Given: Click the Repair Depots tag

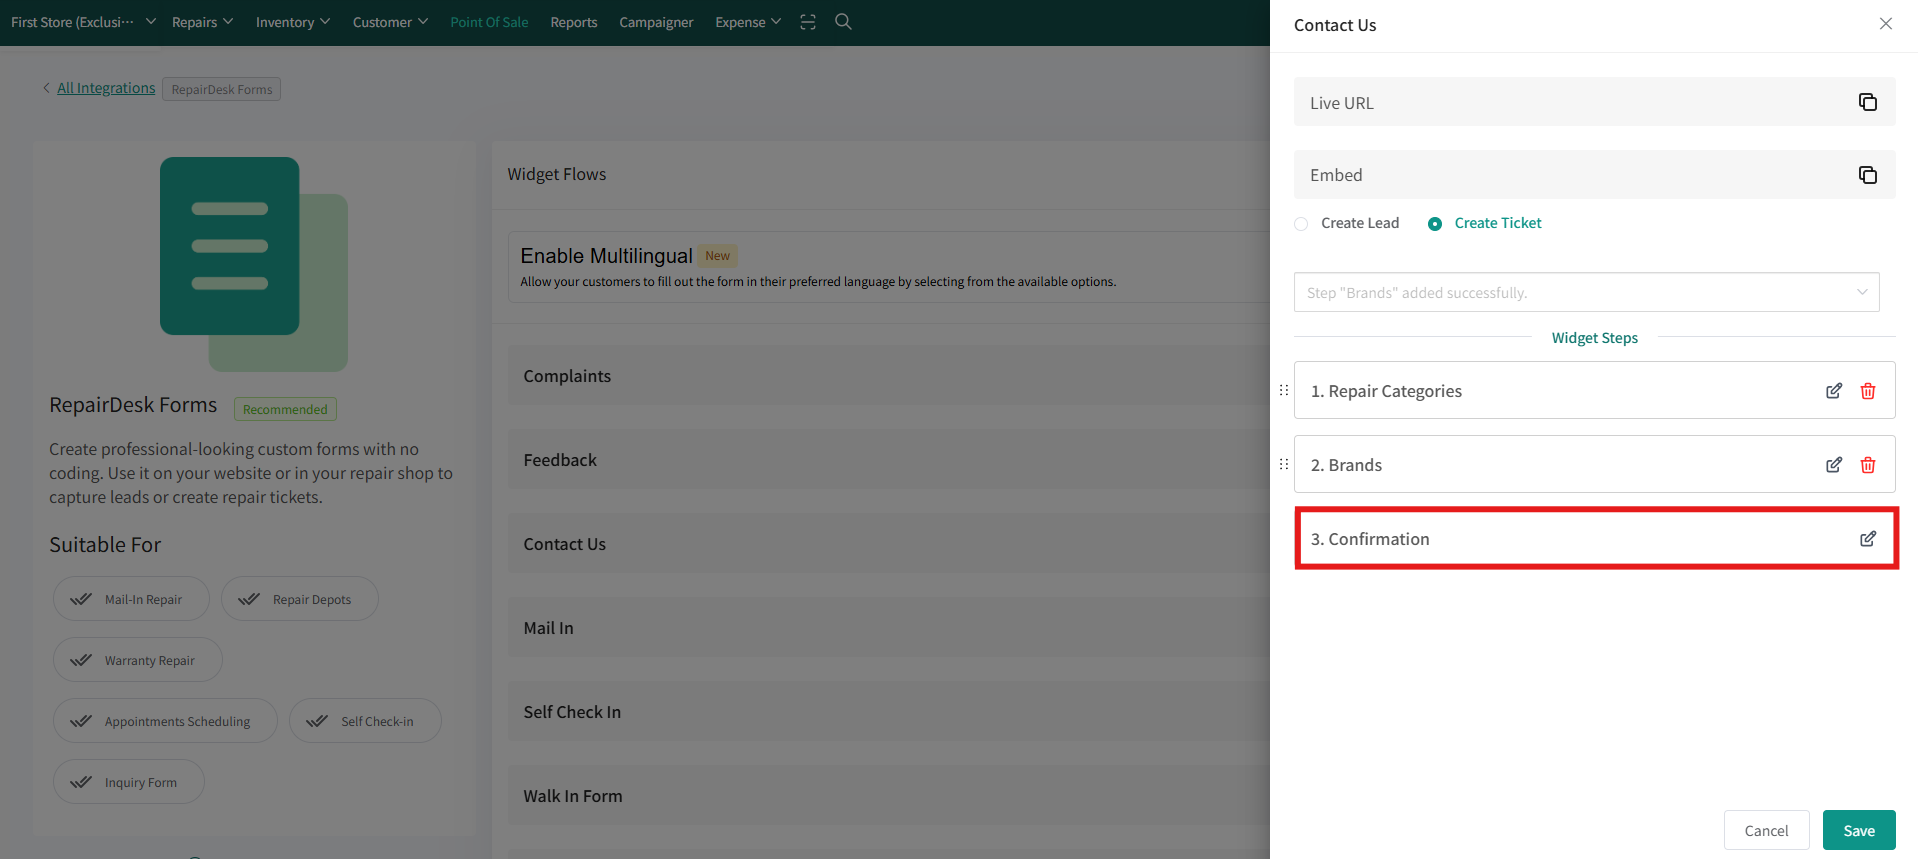Looking at the screenshot, I should [x=299, y=599].
